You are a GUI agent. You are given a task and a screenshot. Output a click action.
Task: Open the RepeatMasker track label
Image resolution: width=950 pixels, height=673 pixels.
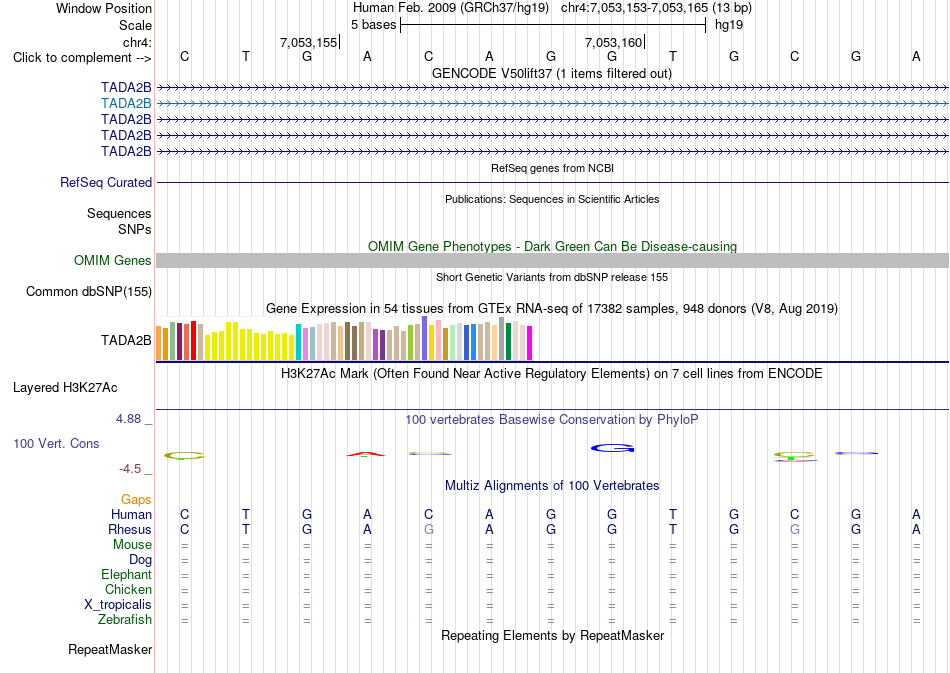[110, 649]
